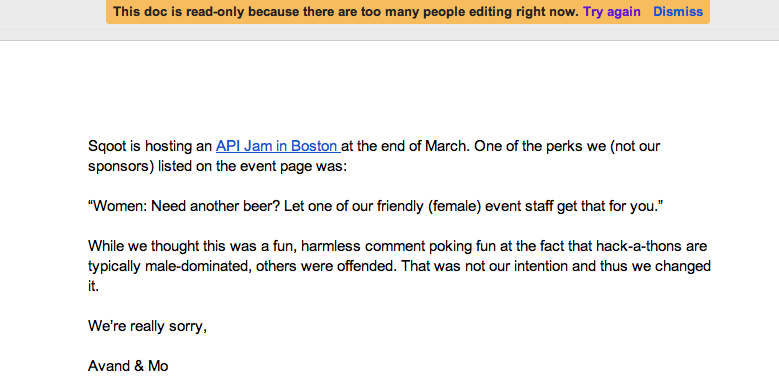Click the word 'hack-a-thons' in the text

[x=634, y=246]
